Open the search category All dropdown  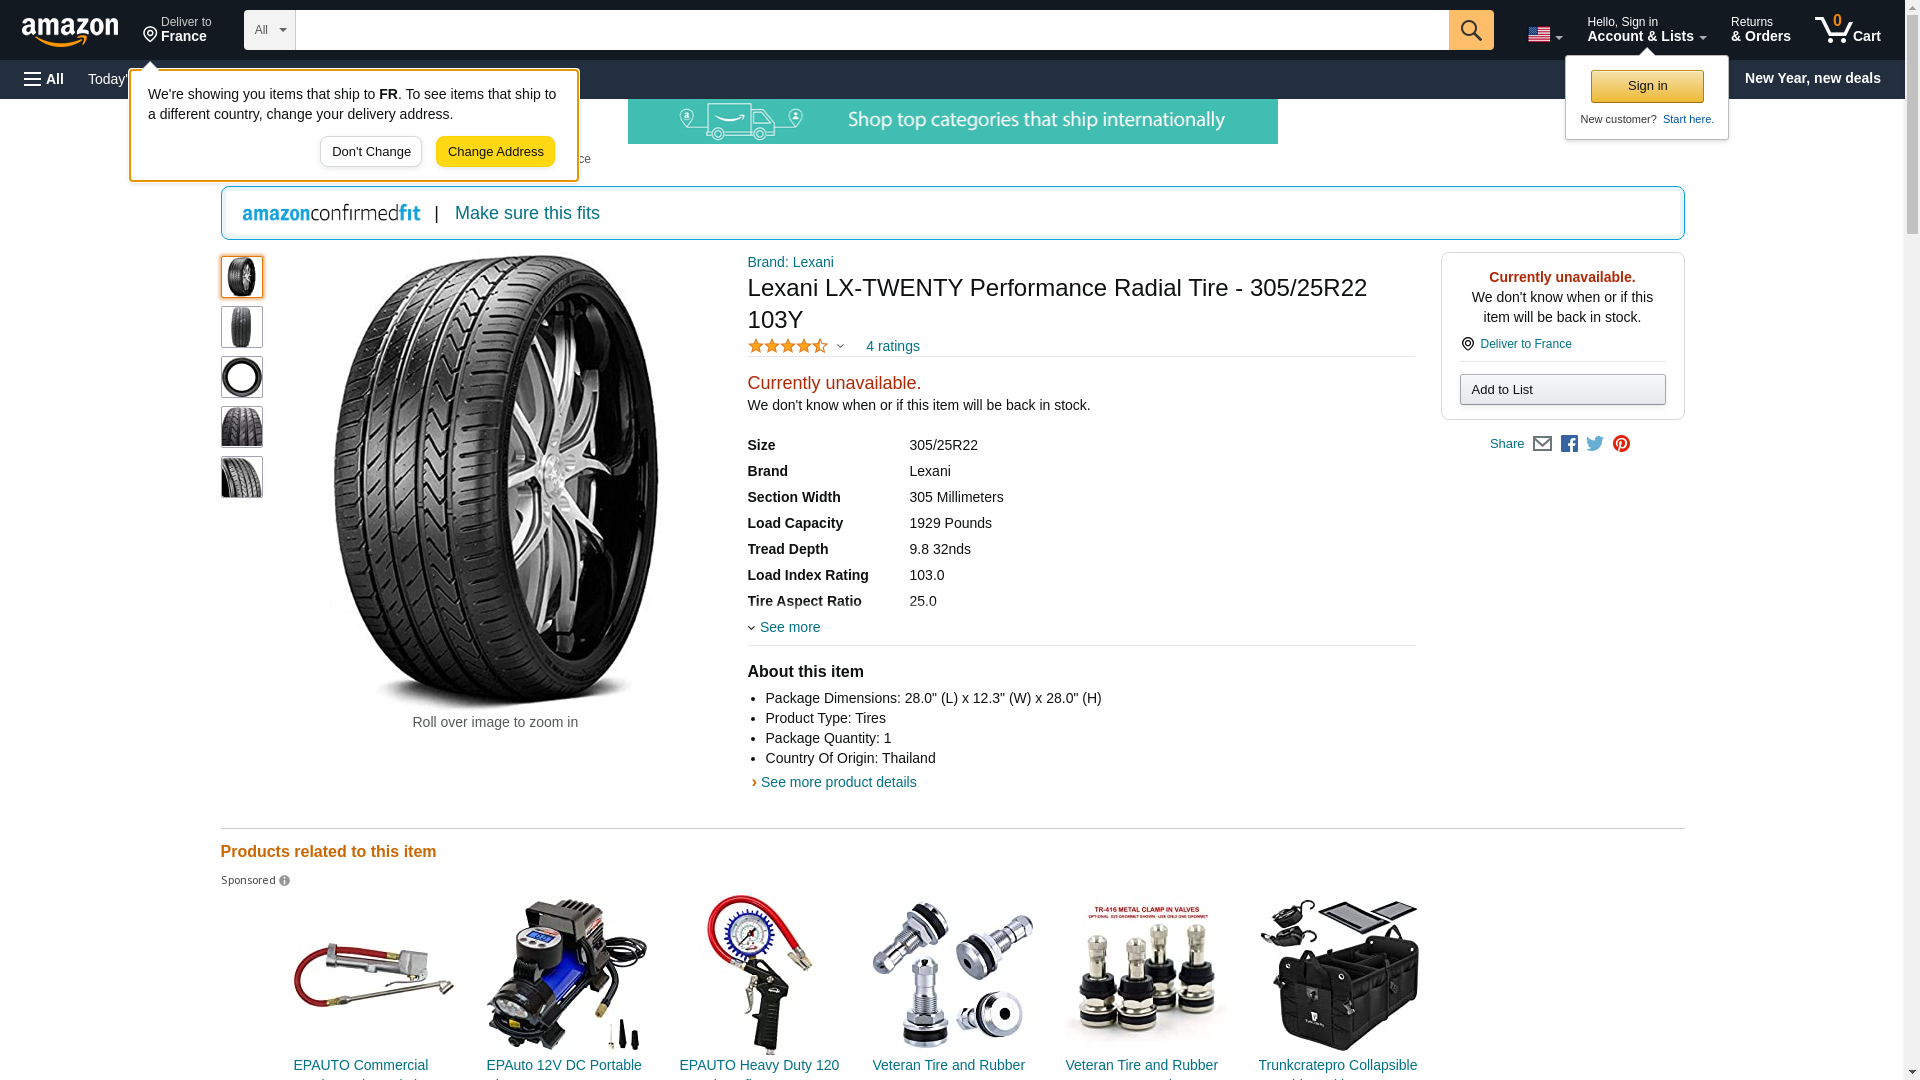click(x=270, y=30)
